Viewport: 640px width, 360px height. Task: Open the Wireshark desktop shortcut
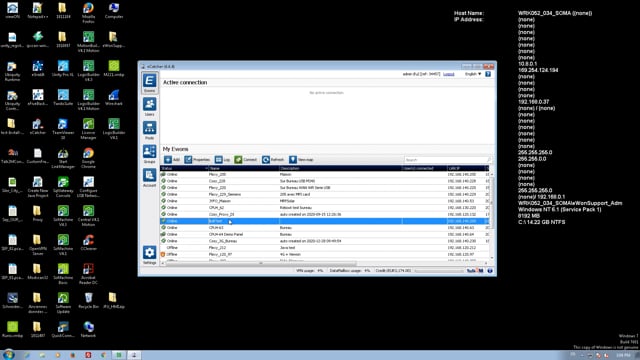click(114, 98)
